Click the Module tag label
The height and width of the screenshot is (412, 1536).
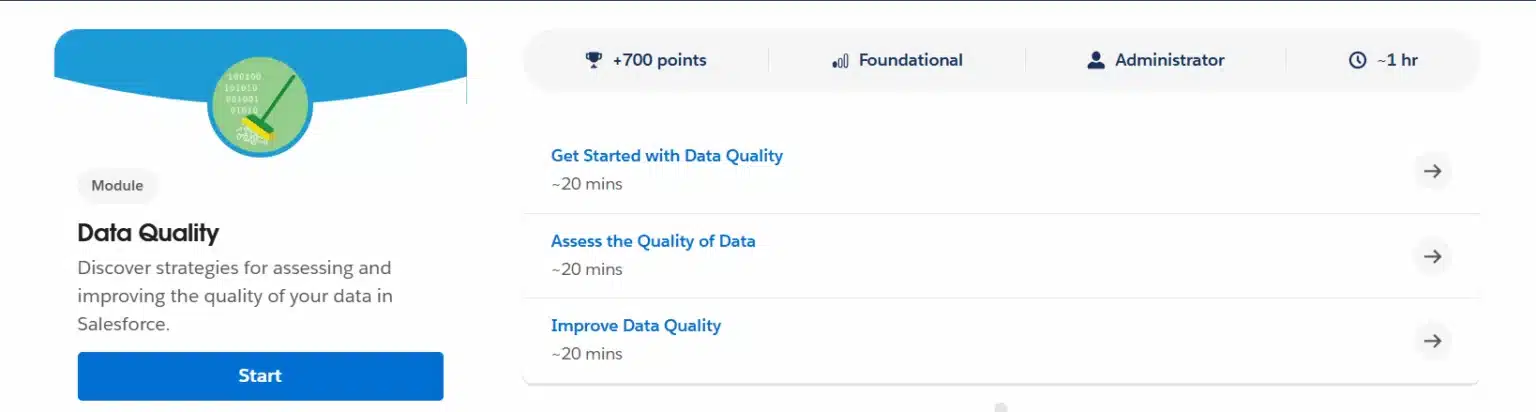117,185
